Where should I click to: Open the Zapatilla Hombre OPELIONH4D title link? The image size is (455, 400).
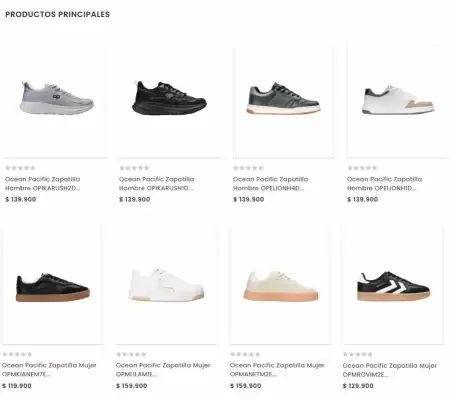(271, 184)
